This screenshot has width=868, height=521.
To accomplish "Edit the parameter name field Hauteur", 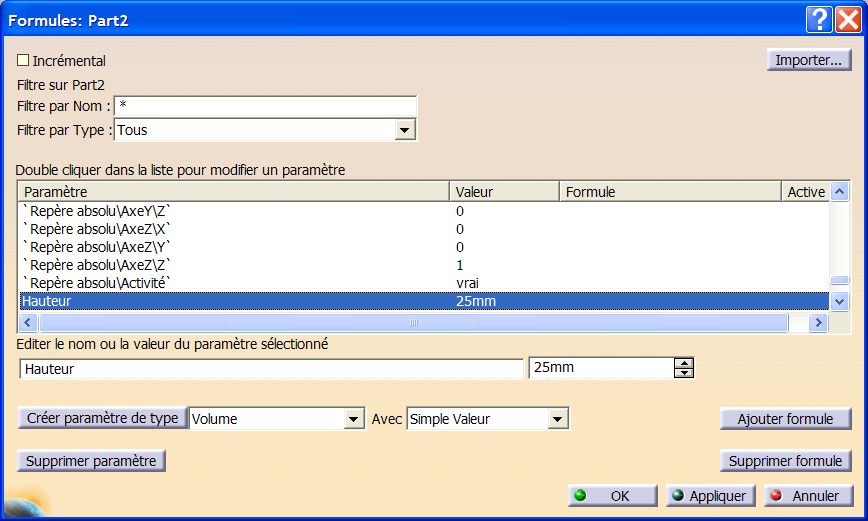I will (271, 369).
